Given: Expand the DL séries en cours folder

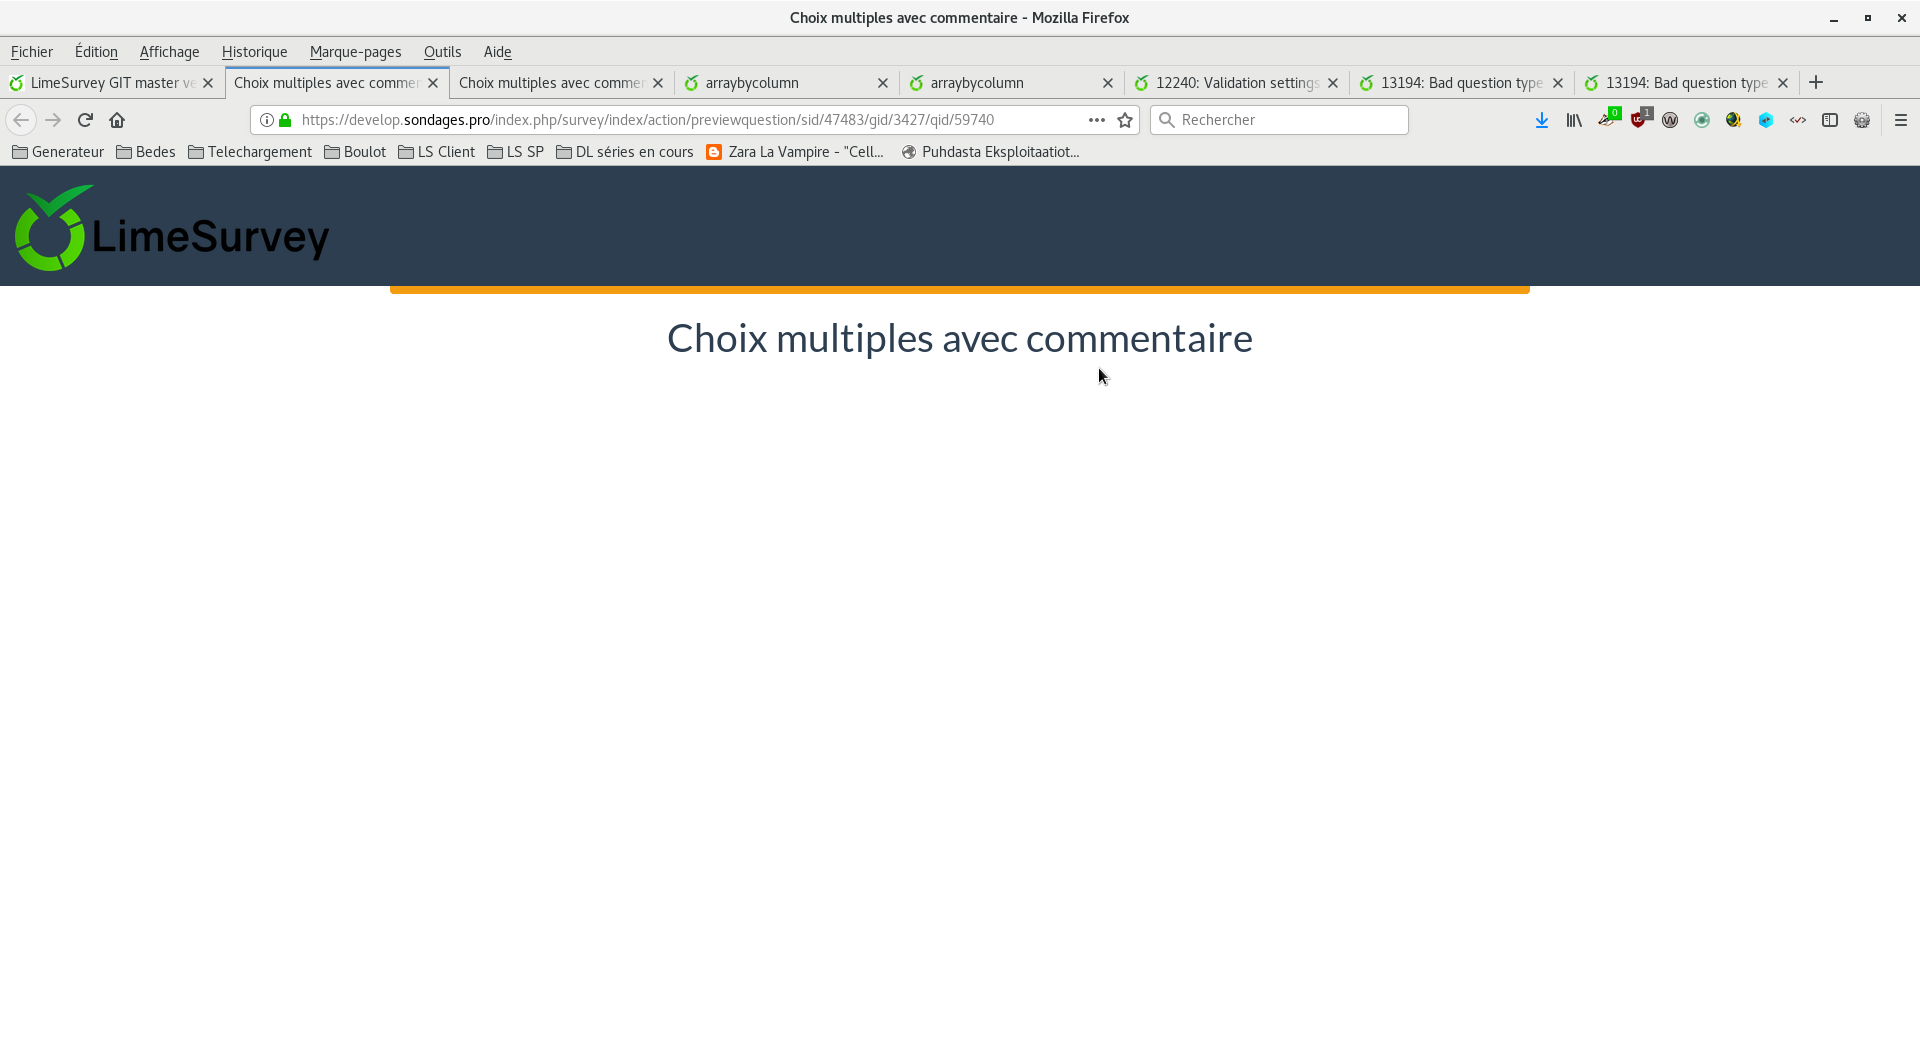Looking at the screenshot, I should 625,152.
